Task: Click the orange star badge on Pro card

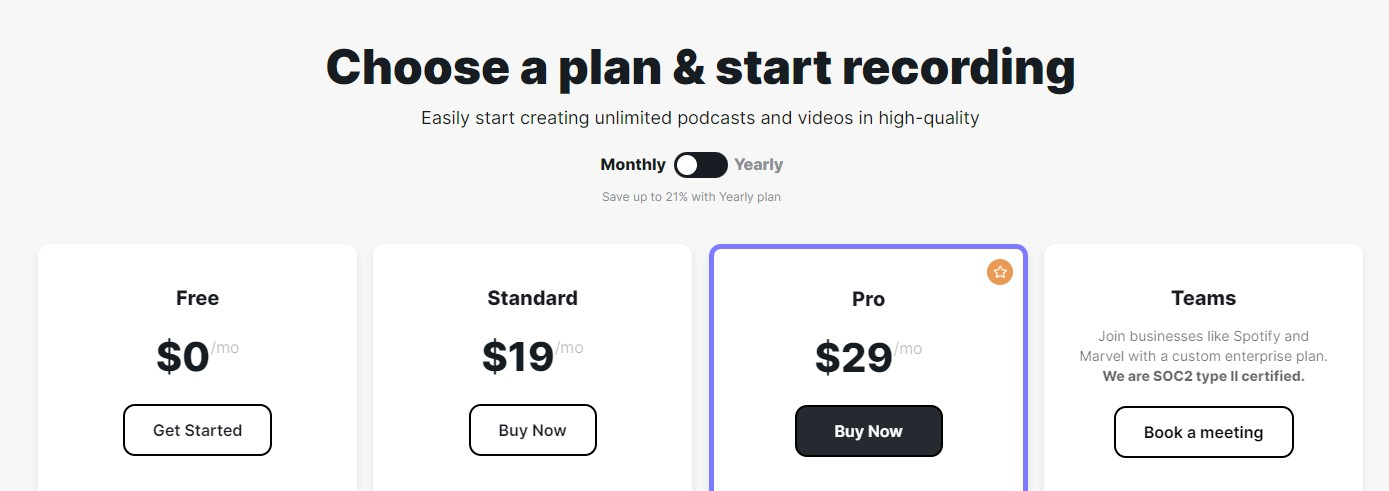Action: click(x=1000, y=272)
